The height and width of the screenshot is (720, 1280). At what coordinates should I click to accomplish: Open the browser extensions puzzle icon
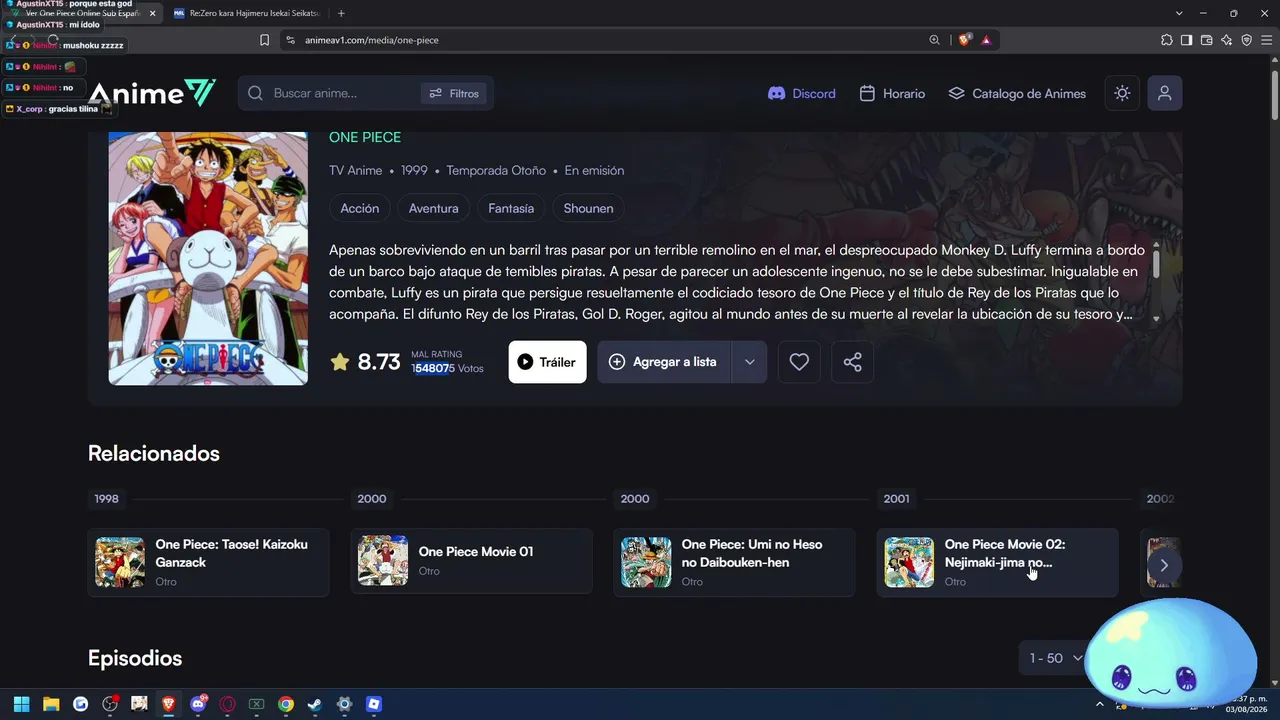tap(1167, 40)
